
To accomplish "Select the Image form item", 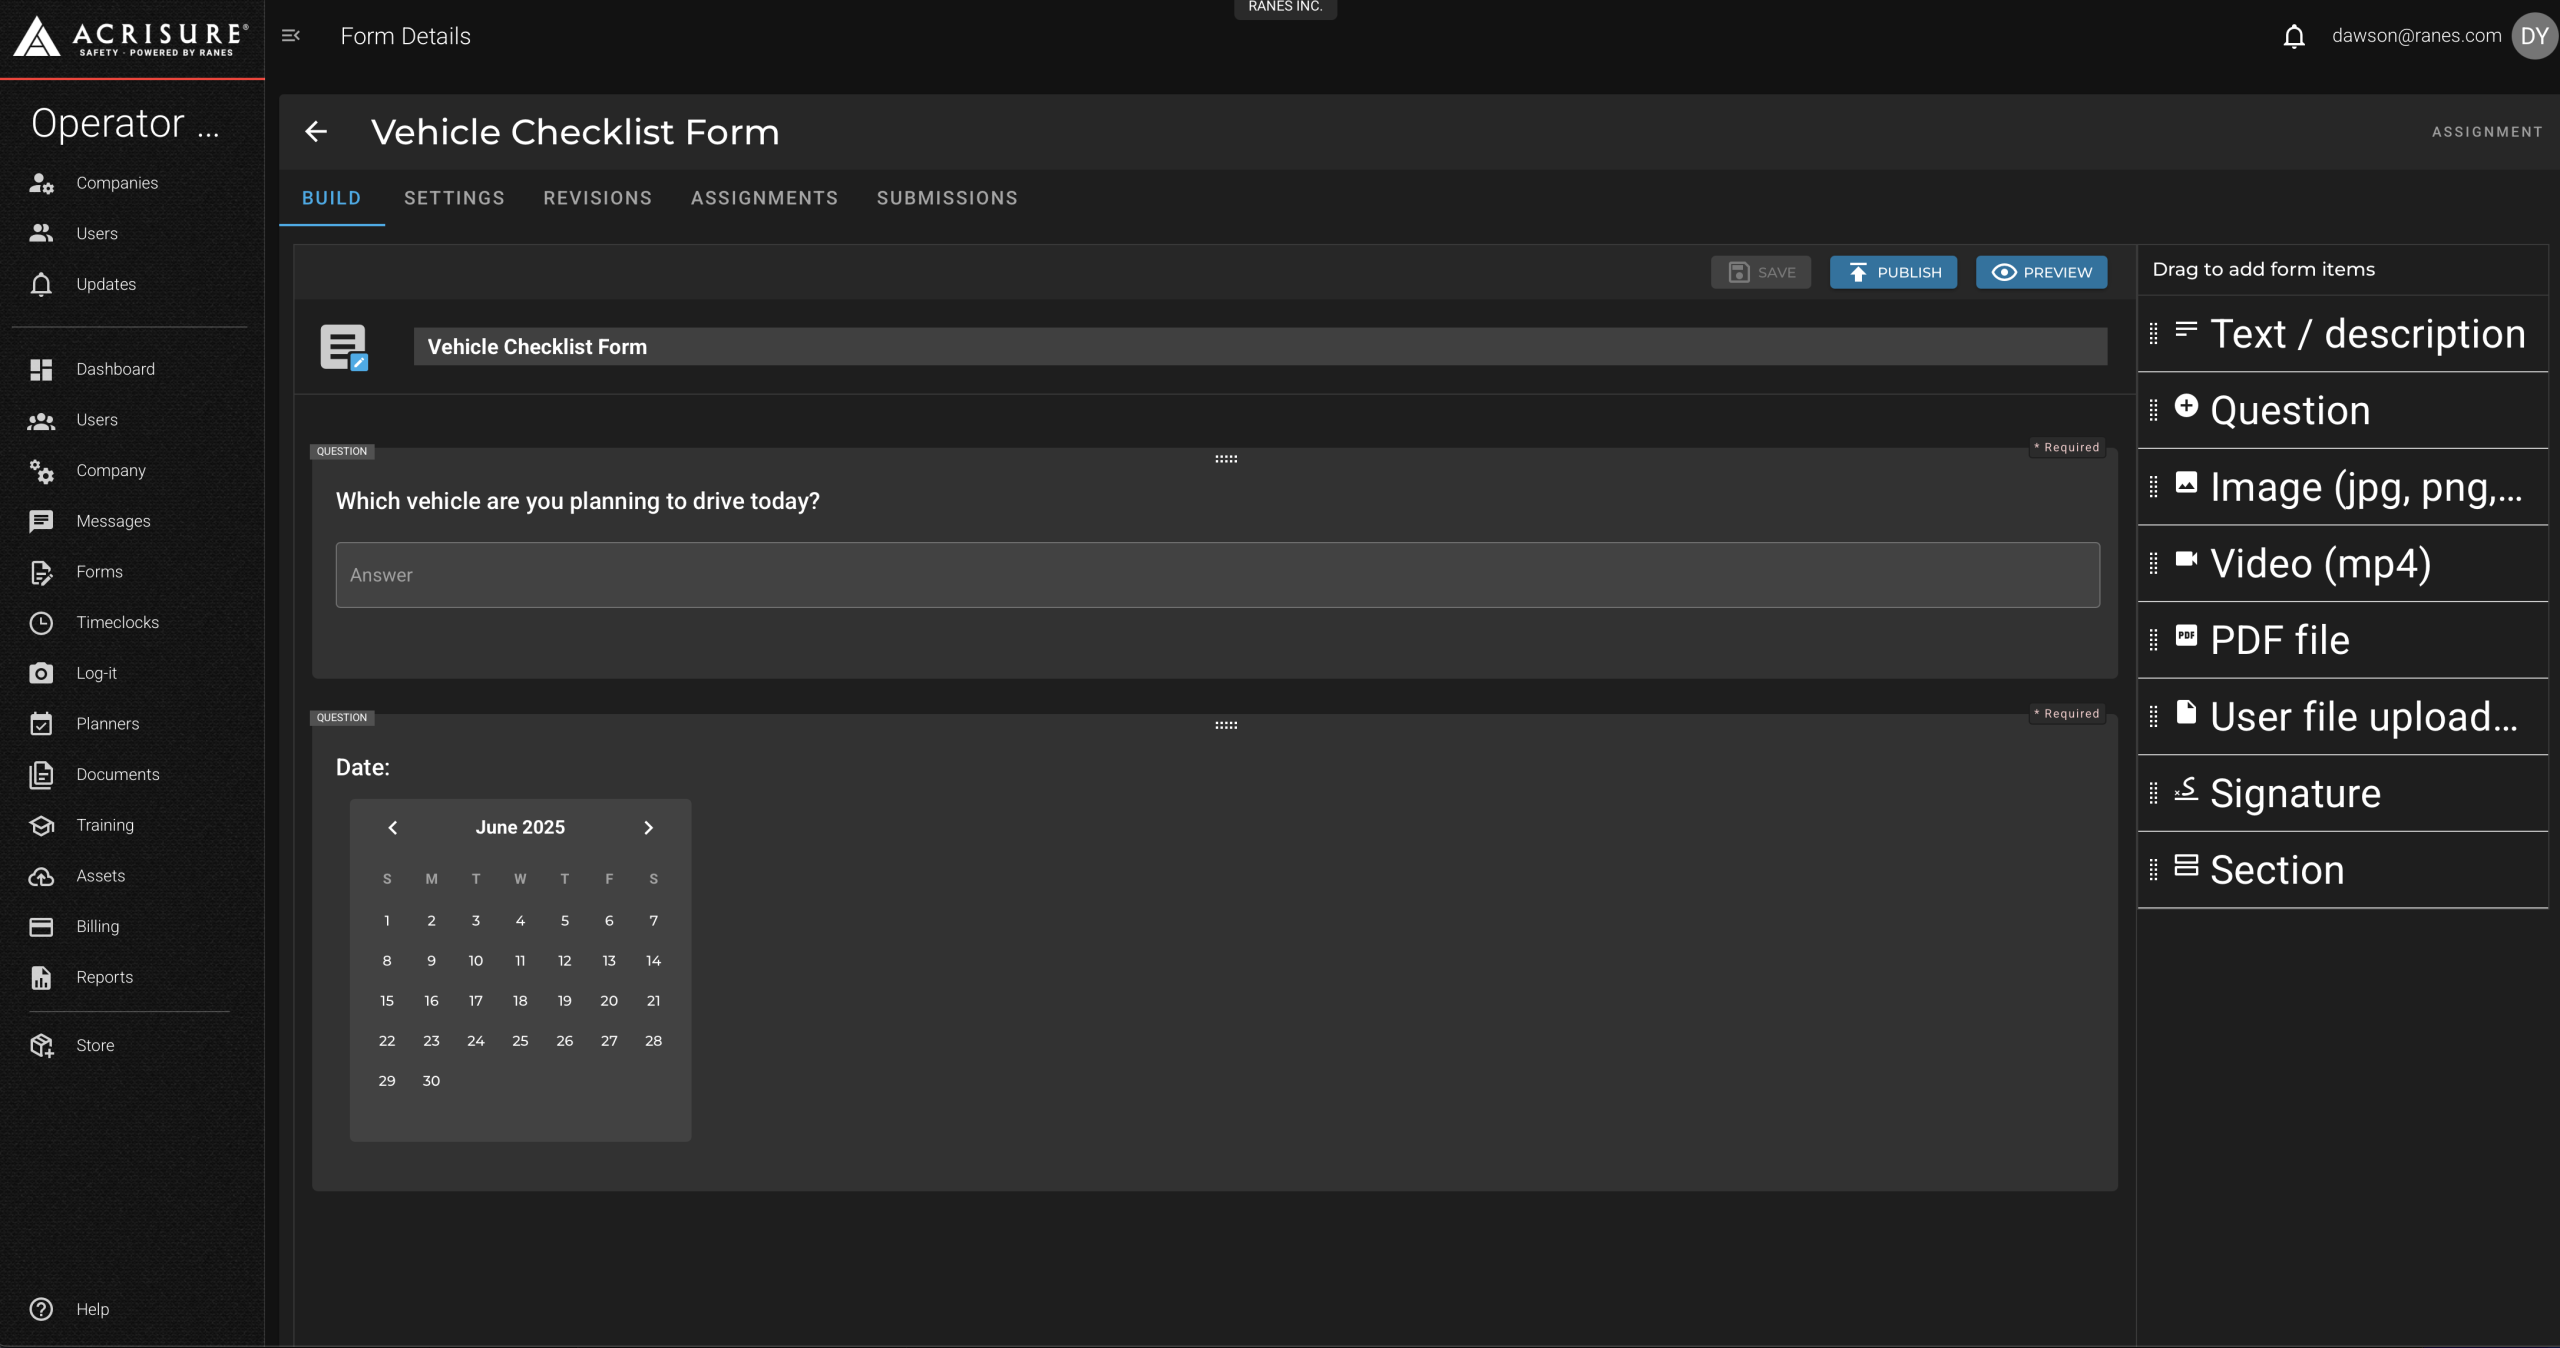I will 2342,487.
